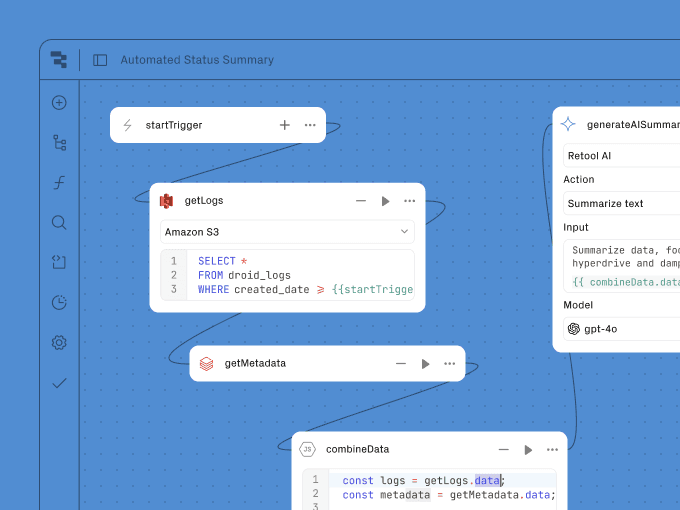Click the const logs code line

click(x=424, y=481)
